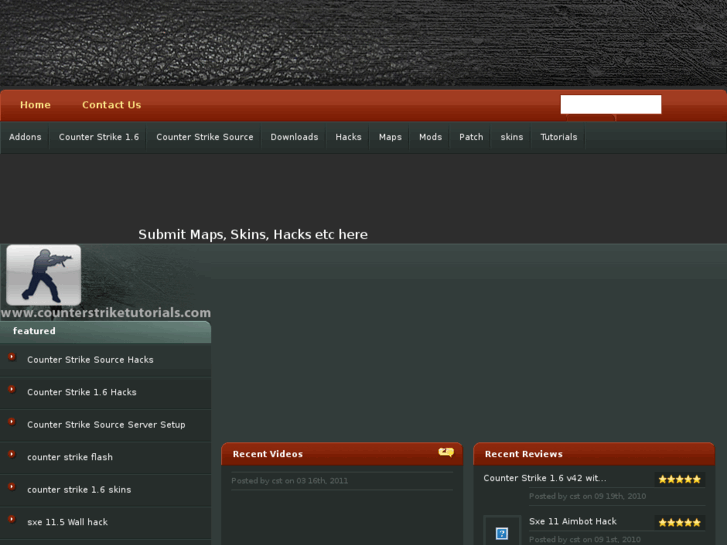Click the red bullet beside counter strike flash

(x=12, y=454)
